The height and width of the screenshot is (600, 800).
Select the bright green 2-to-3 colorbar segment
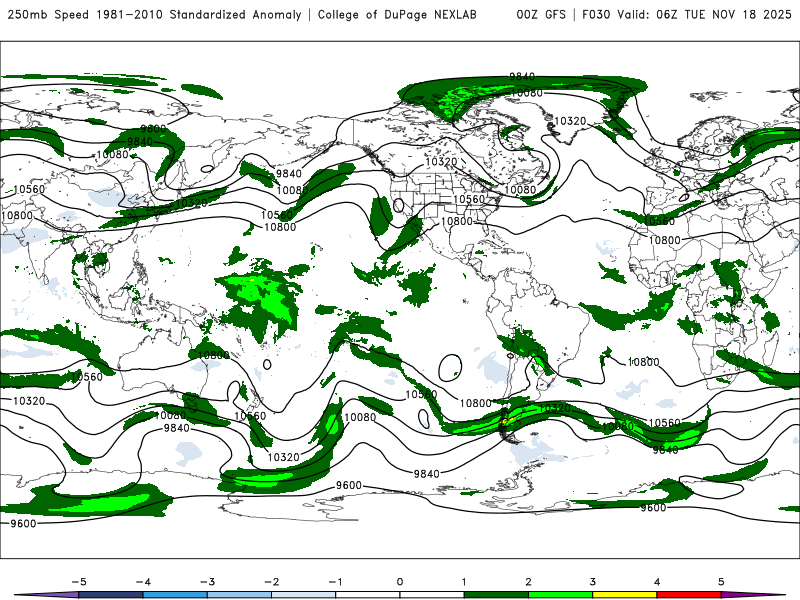(x=560, y=595)
